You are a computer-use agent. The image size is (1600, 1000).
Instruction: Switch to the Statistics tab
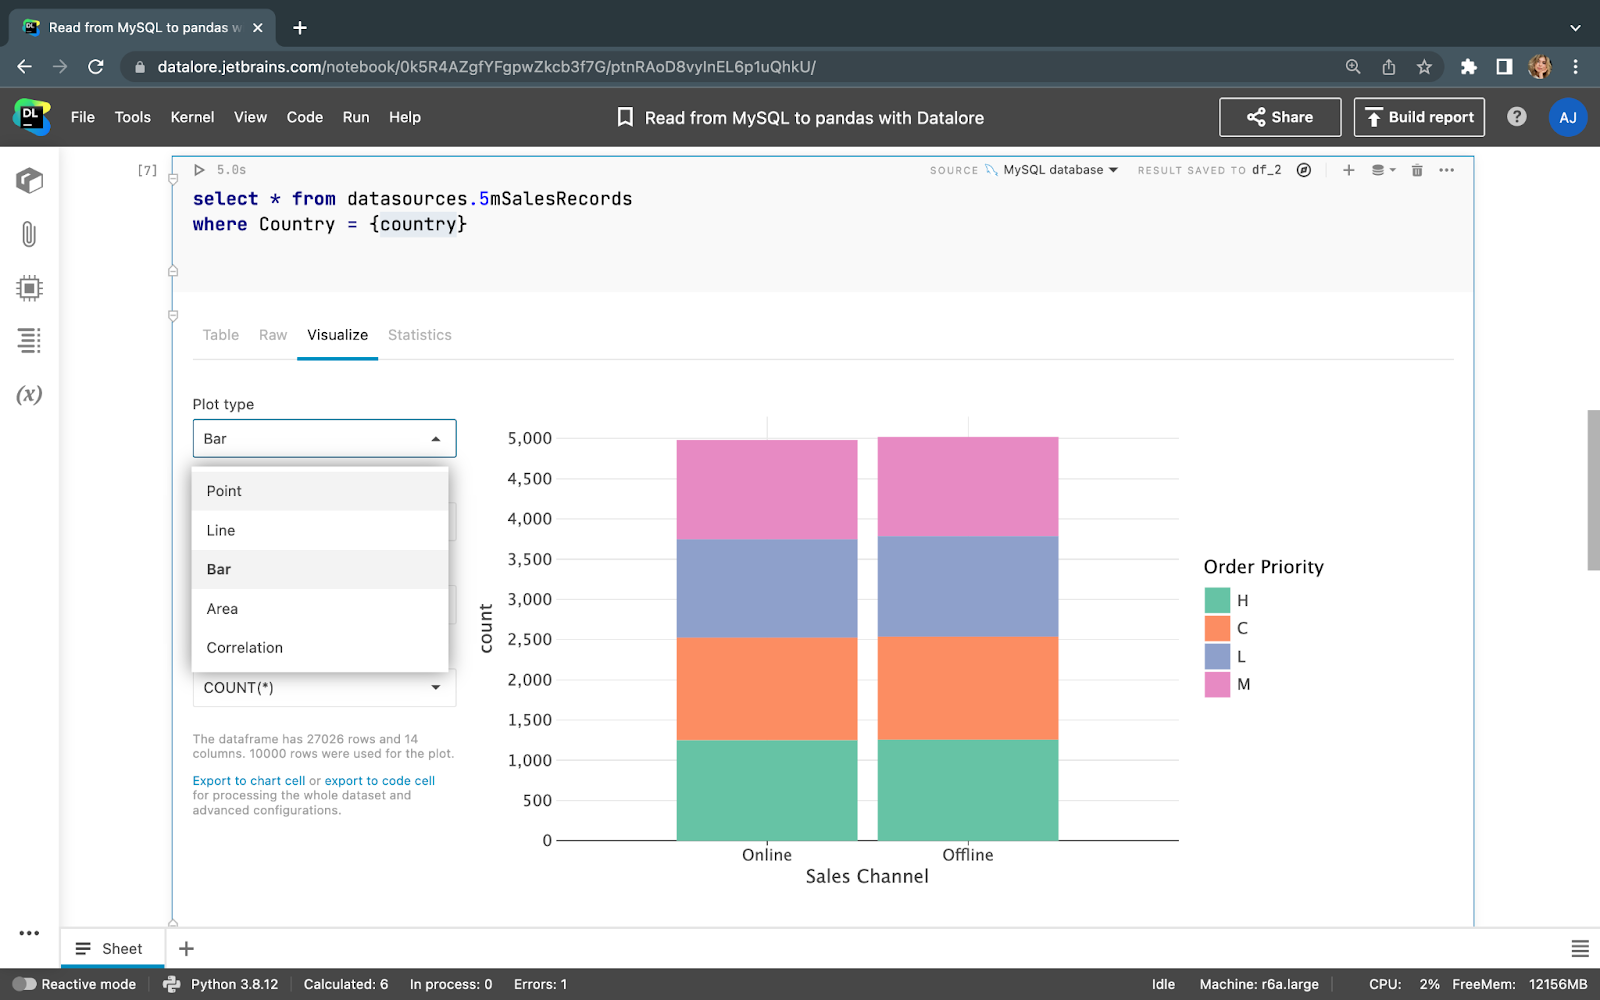(x=420, y=335)
